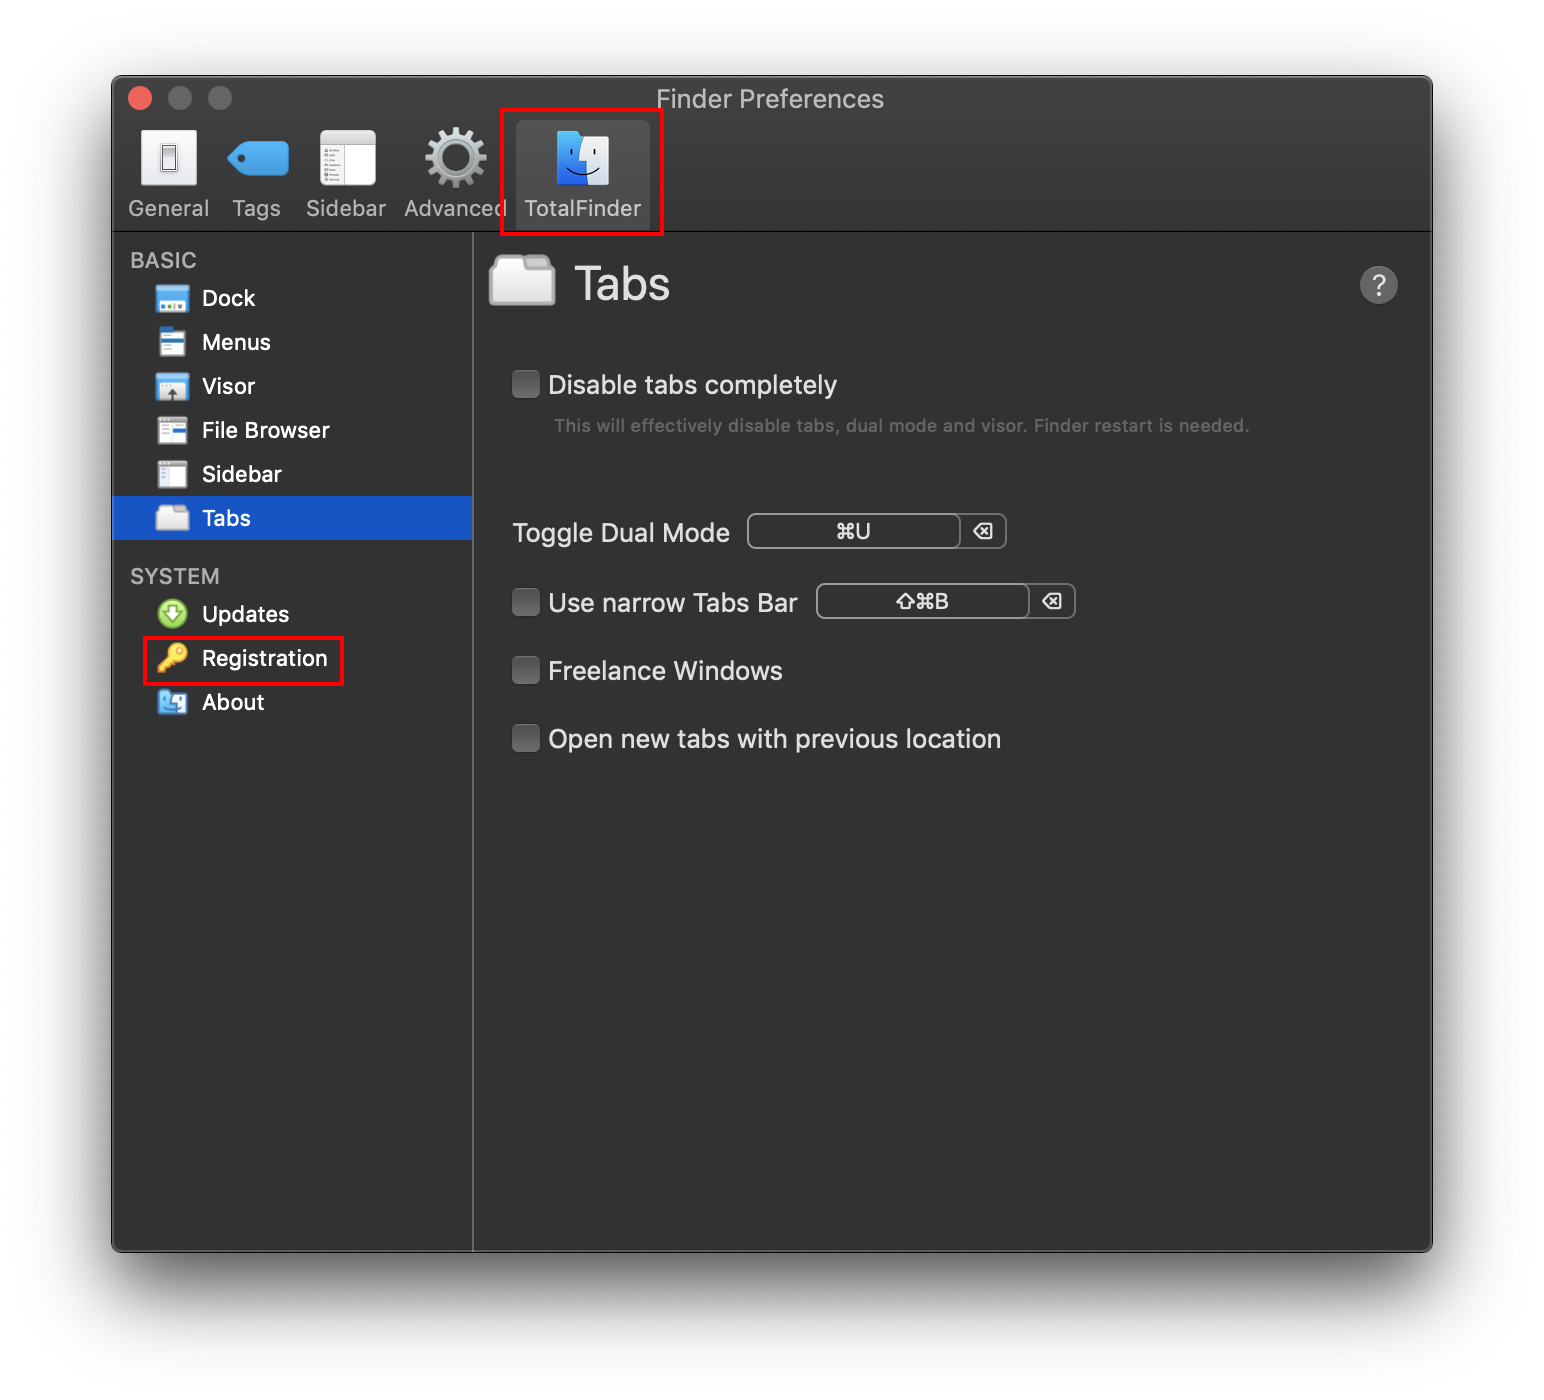Switch to the Menus section
The width and height of the screenshot is (1544, 1400).
(x=236, y=341)
